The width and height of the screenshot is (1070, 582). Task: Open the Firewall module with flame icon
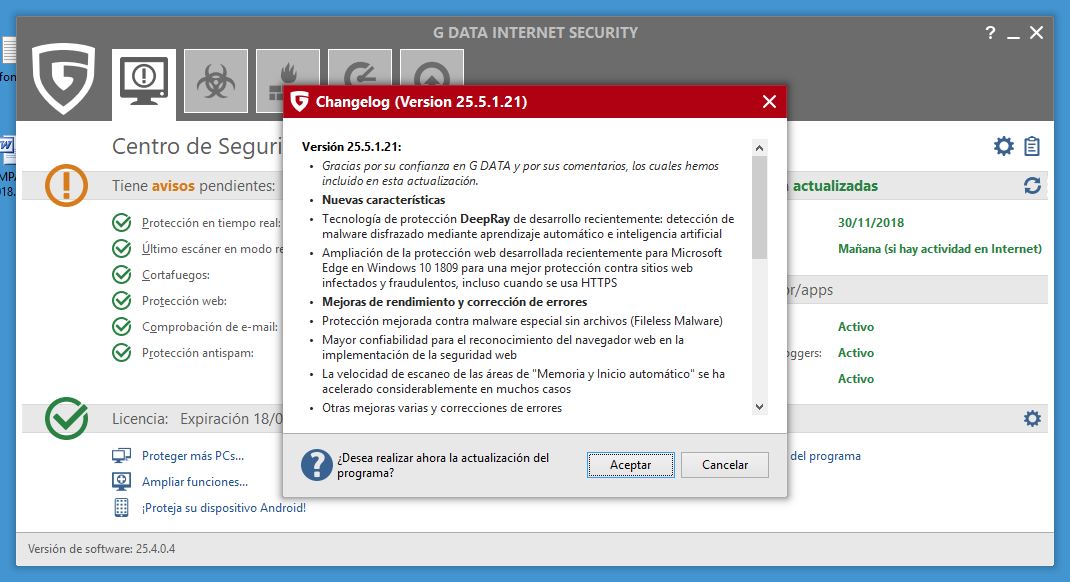pyautogui.click(x=287, y=79)
